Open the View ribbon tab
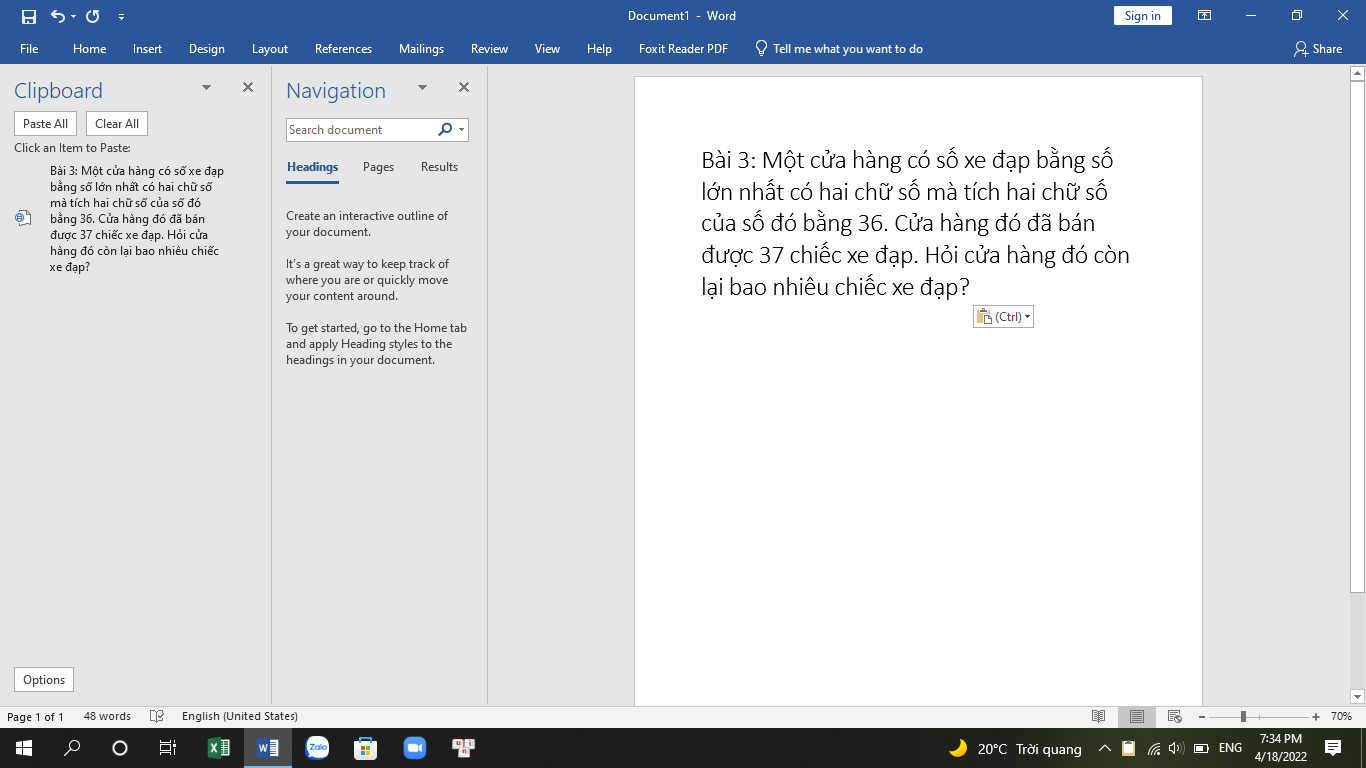 547,49
